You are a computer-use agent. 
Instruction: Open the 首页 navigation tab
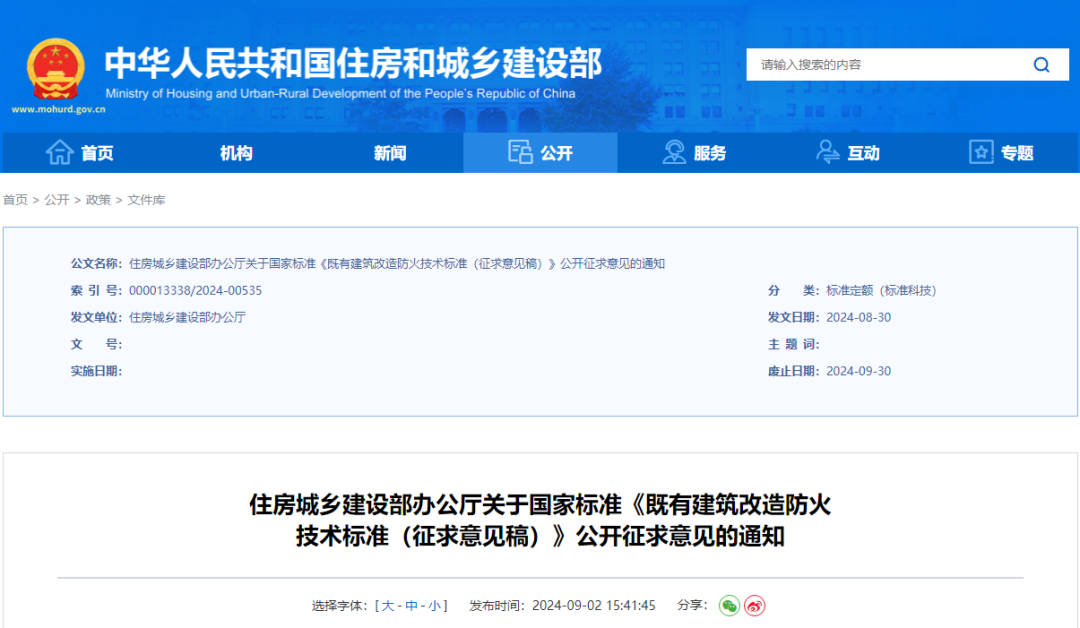(x=80, y=153)
